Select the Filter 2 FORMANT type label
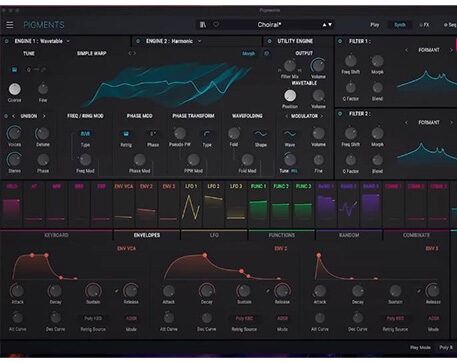The image size is (457, 363). point(429,123)
